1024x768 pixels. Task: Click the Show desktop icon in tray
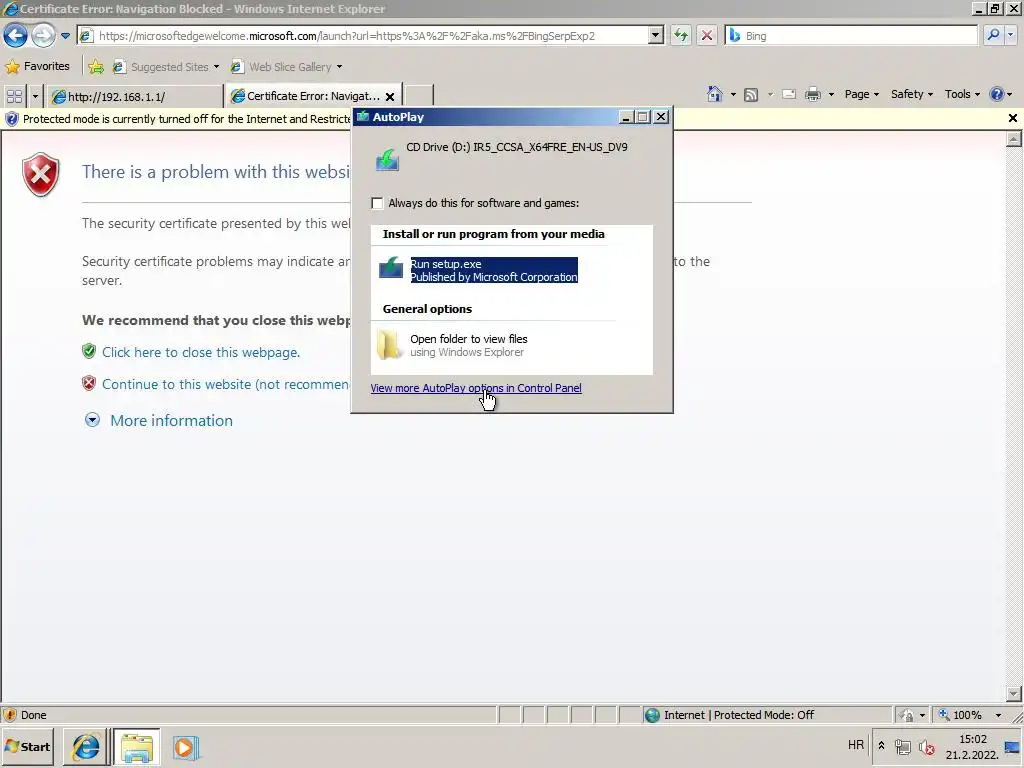[1012, 747]
